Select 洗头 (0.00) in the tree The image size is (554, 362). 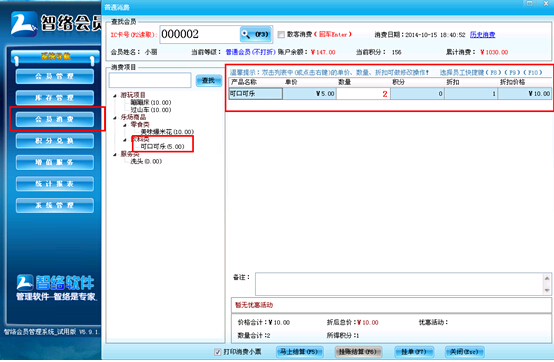[x=146, y=161]
